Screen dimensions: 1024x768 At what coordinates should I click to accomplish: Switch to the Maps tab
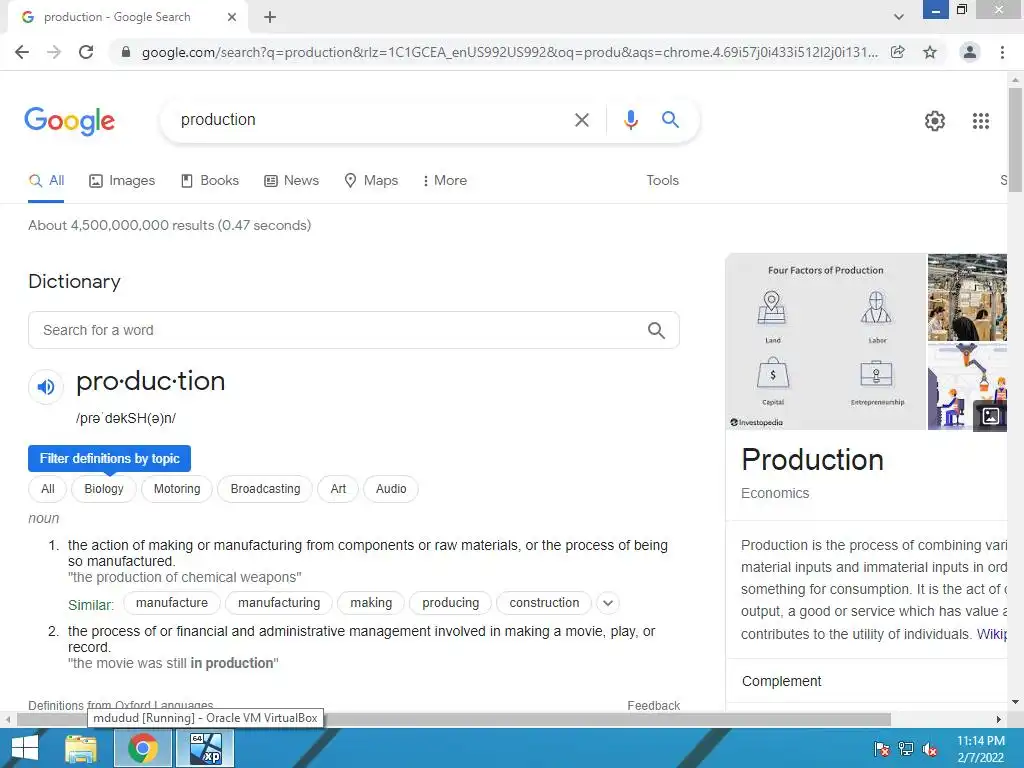point(371,181)
